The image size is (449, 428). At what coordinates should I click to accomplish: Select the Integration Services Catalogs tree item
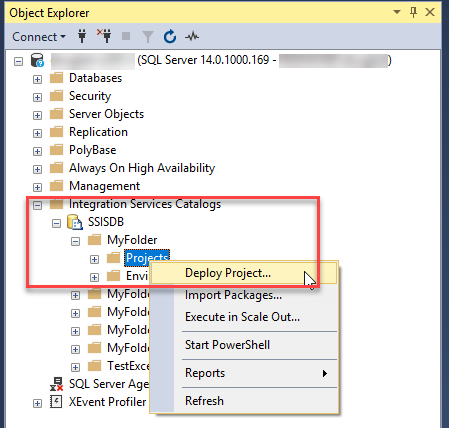[x=145, y=204]
